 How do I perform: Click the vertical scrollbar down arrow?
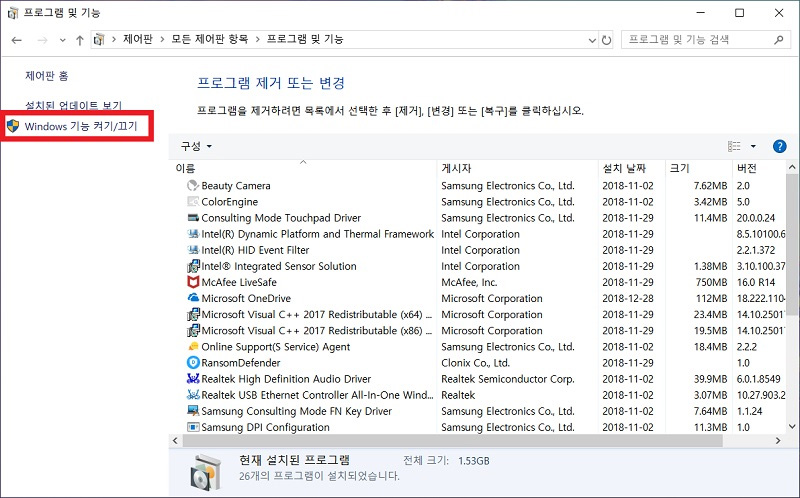(792, 427)
